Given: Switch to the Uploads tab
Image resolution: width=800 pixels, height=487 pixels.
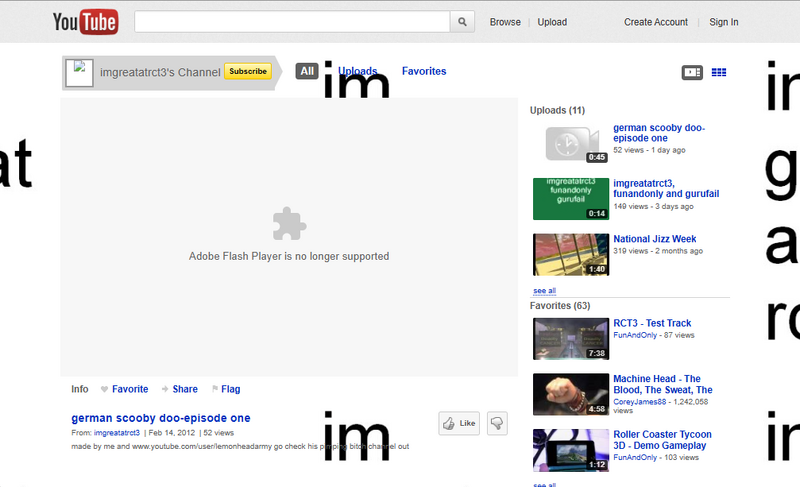Looking at the screenshot, I should (x=358, y=71).
